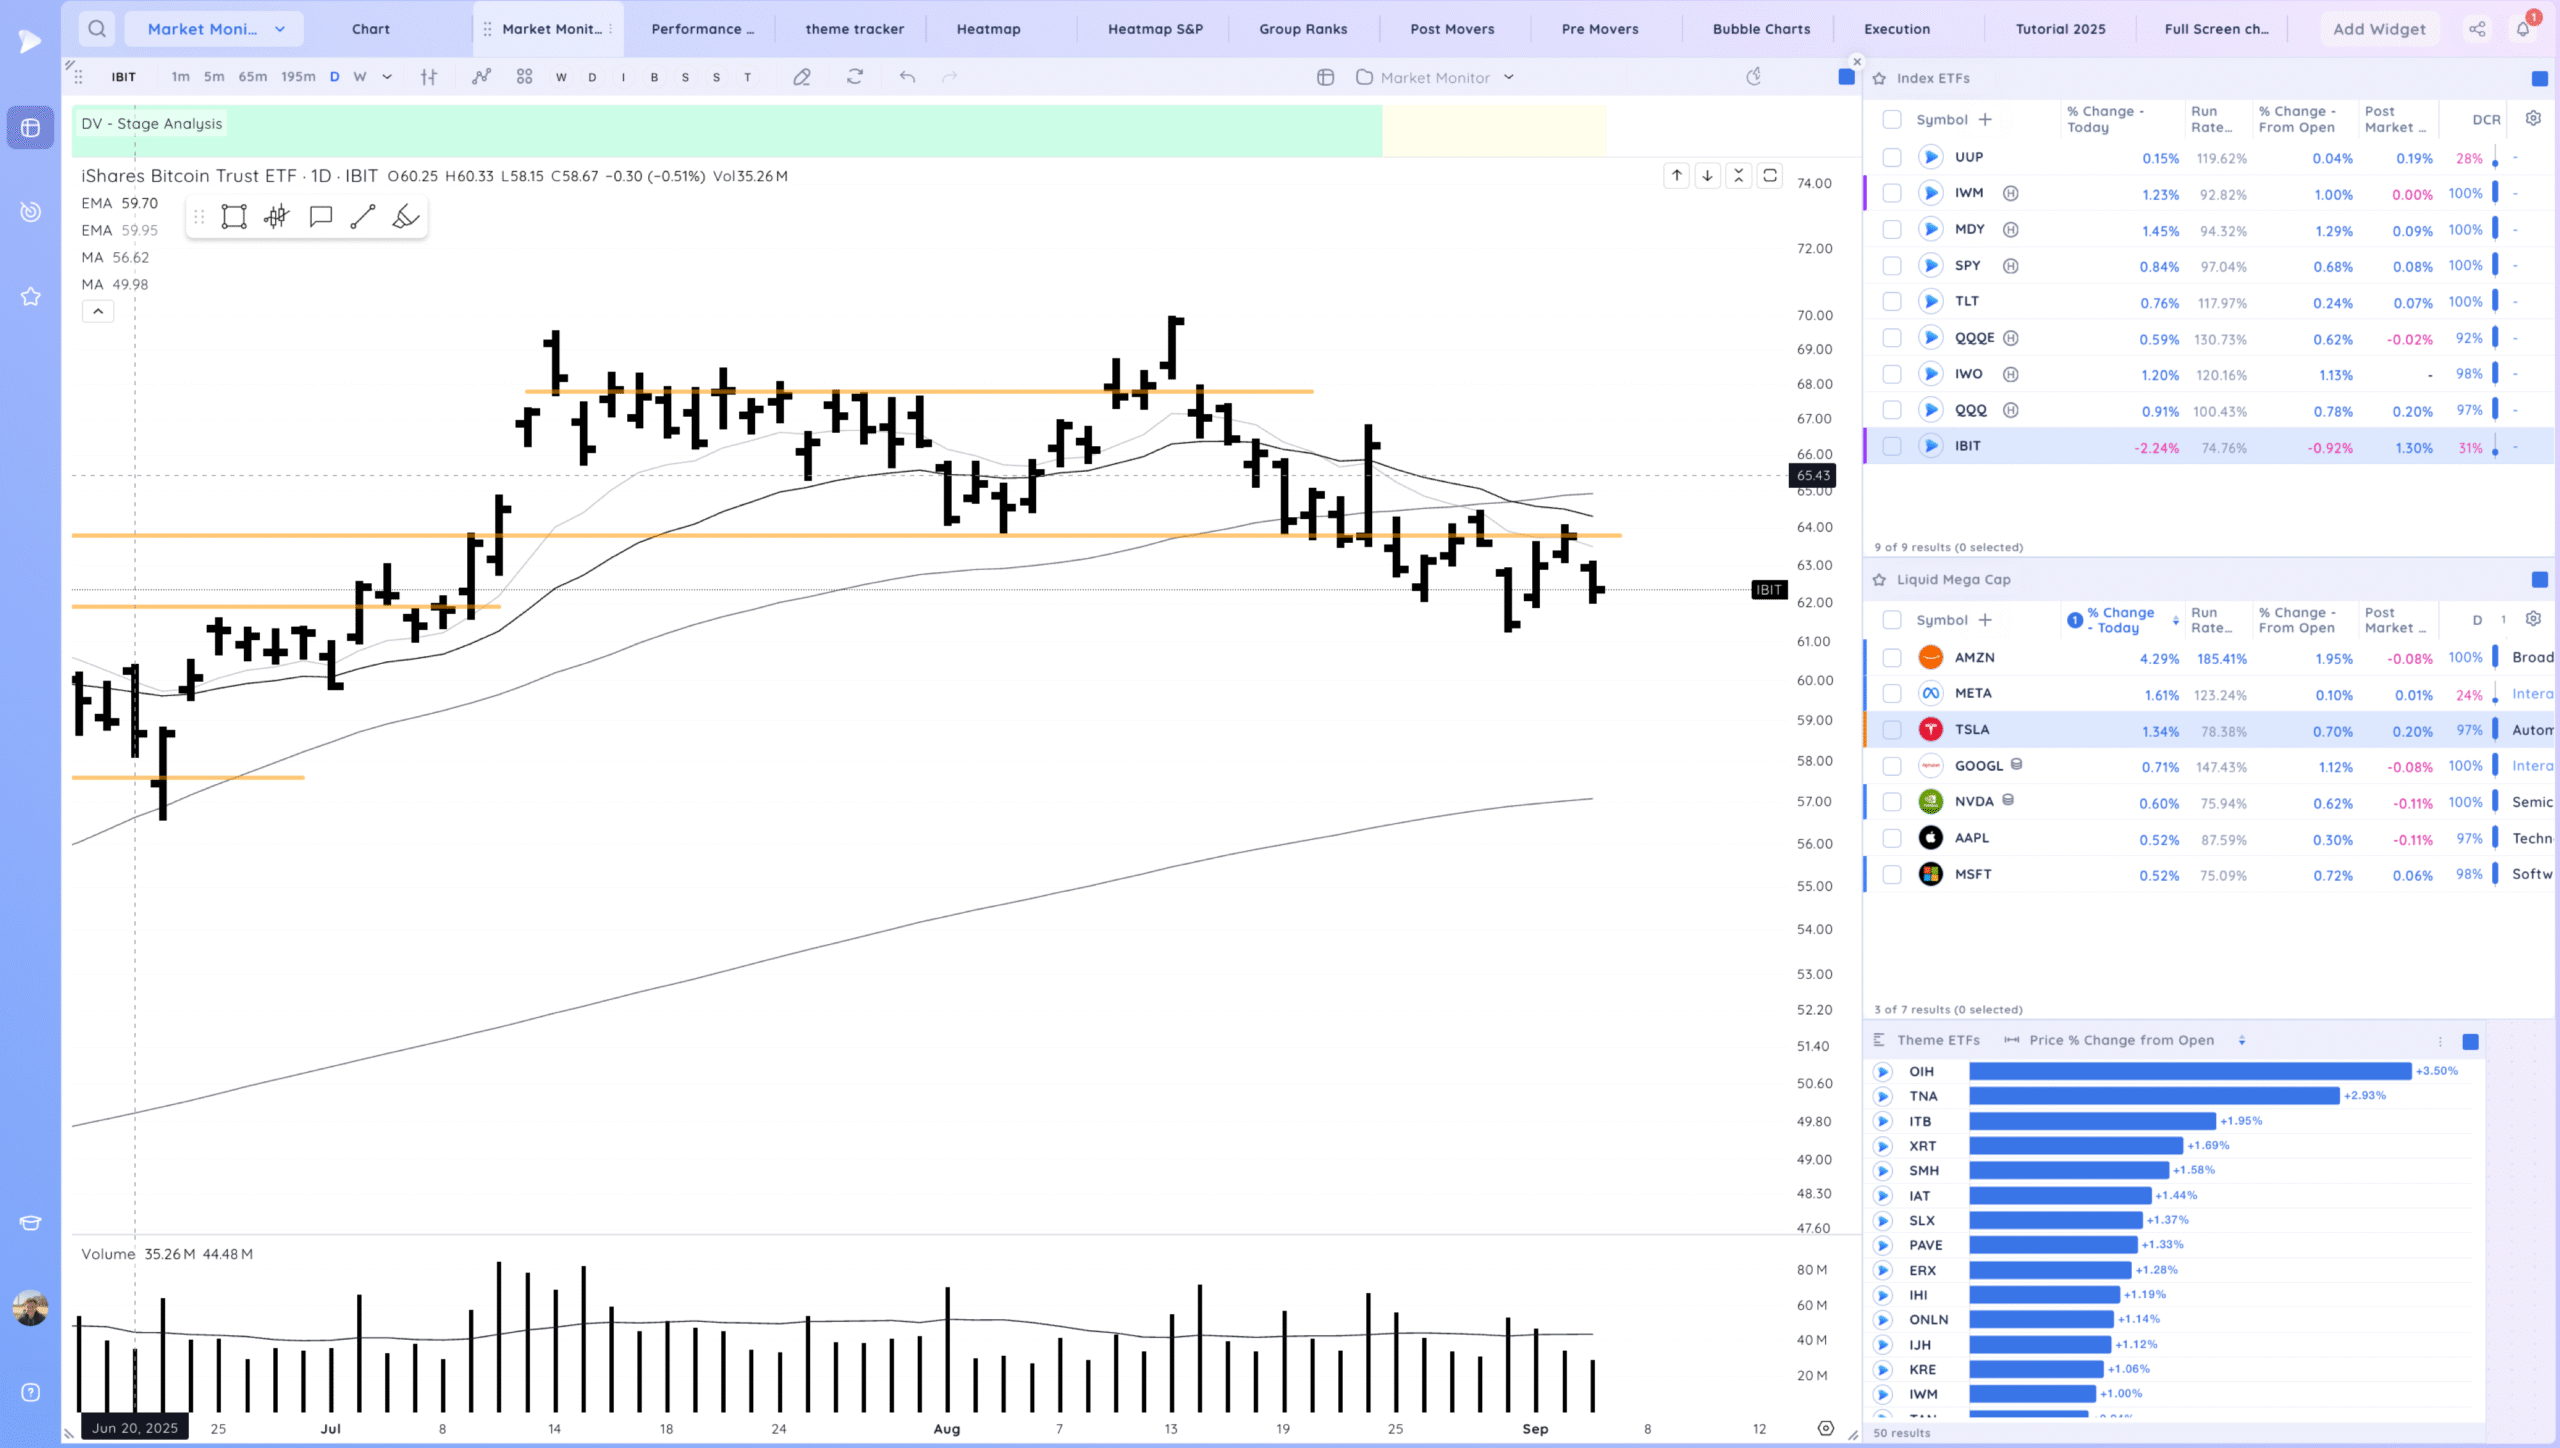The image size is (2560, 1448).
Task: Switch to the Performance tab
Action: pyautogui.click(x=702, y=29)
